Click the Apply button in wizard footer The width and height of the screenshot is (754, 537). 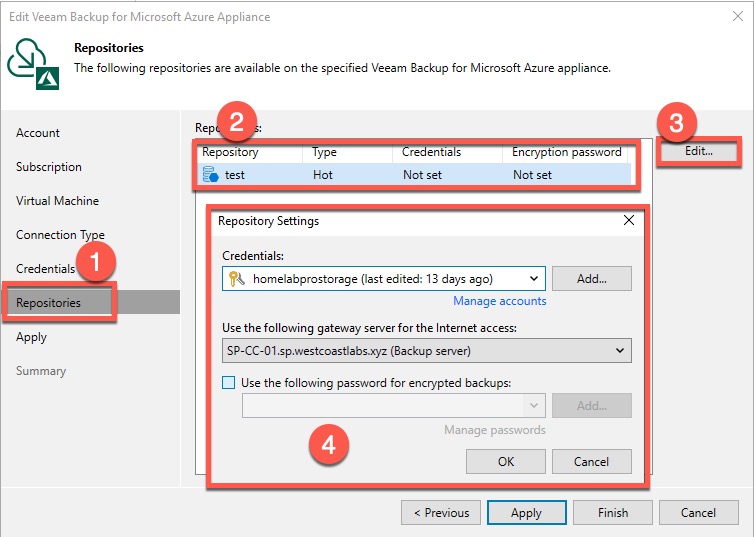point(526,513)
